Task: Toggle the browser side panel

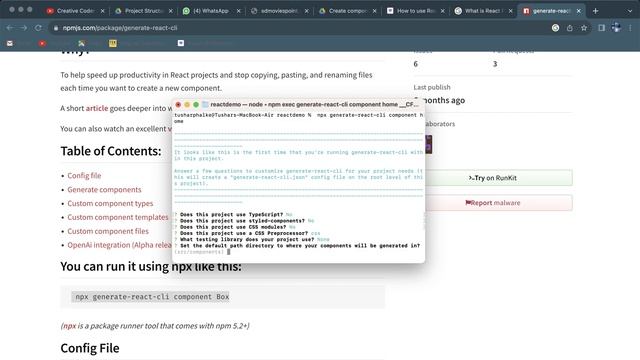Action: pos(602,28)
